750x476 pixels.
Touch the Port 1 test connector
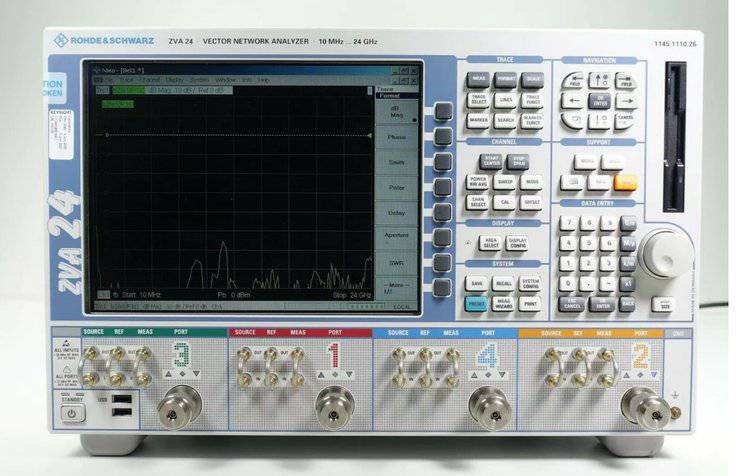pos(334,408)
